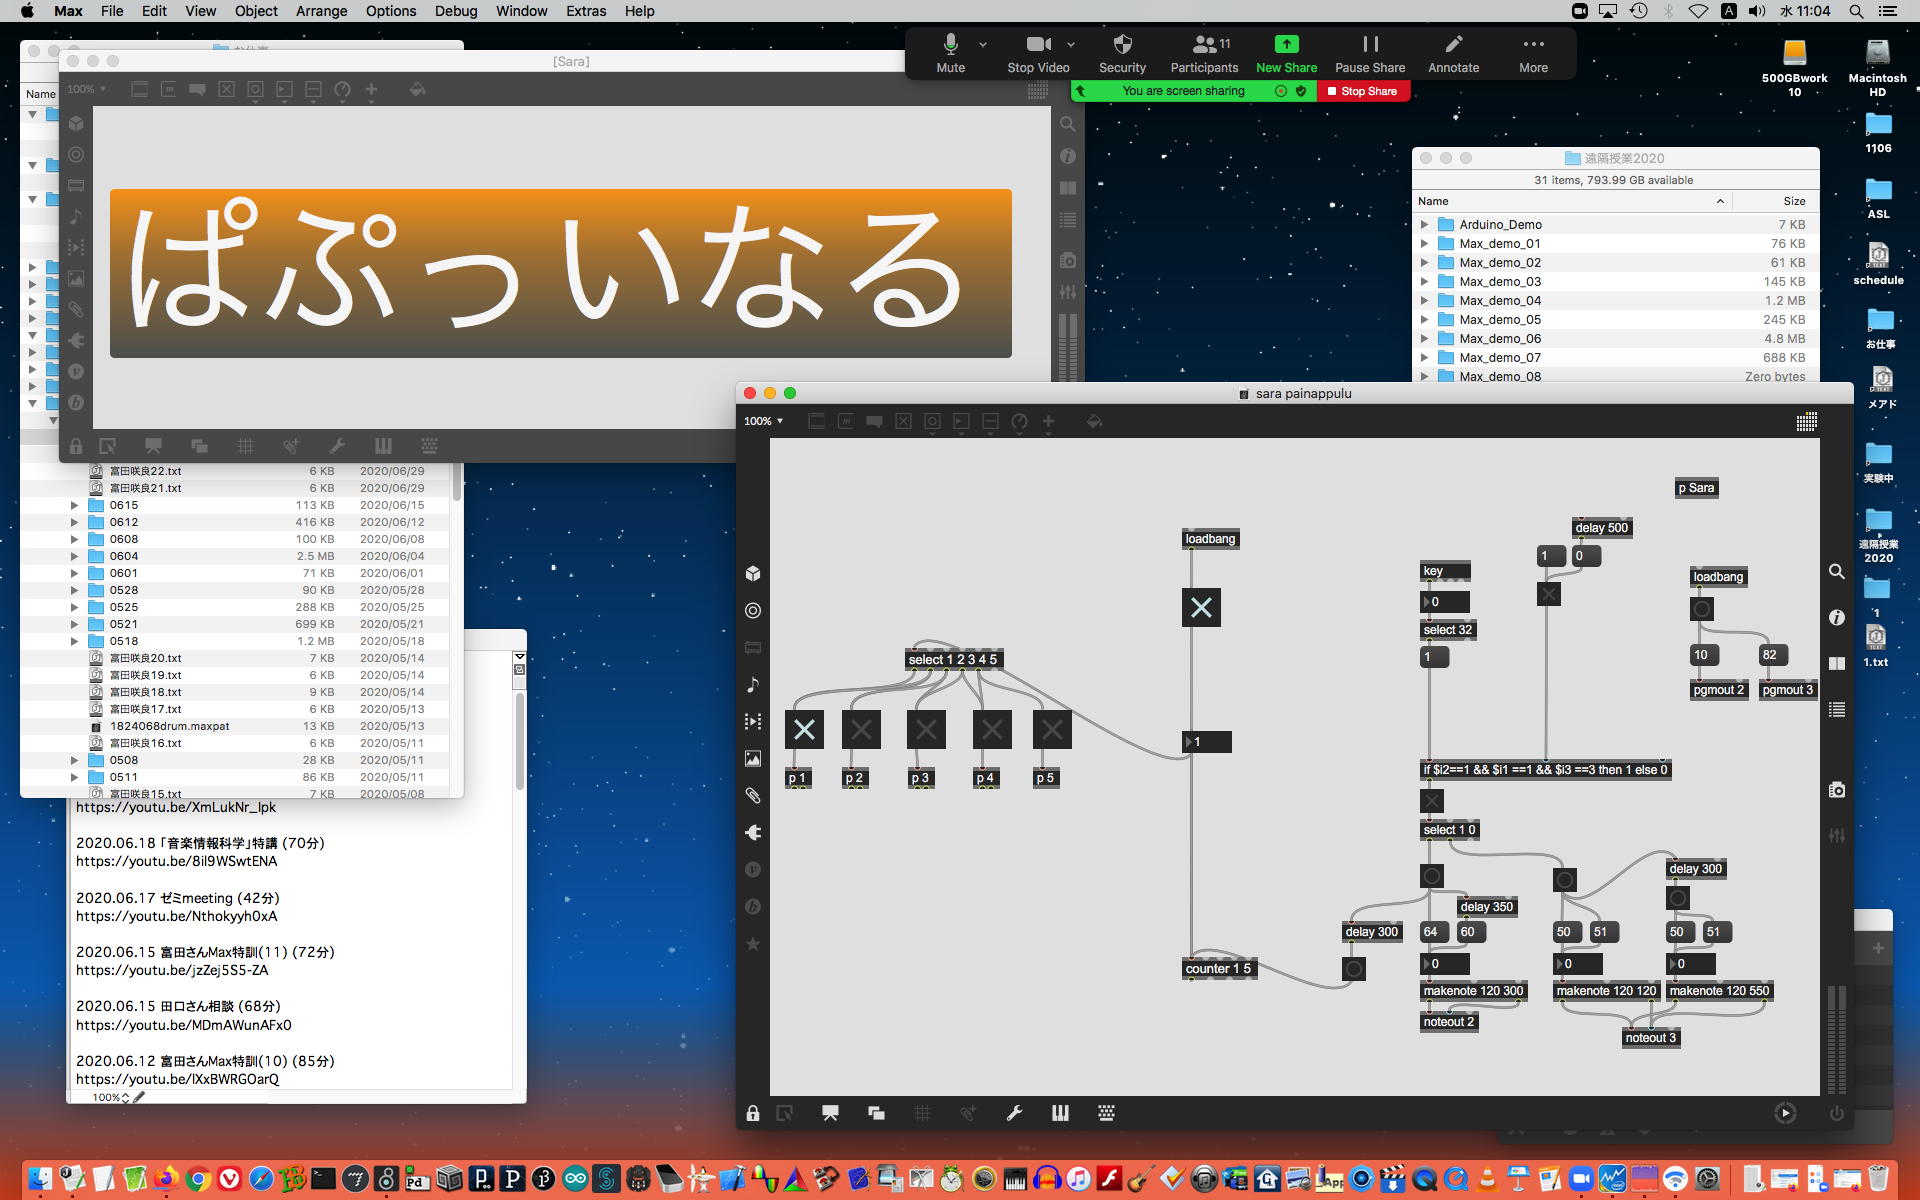Viewport: 1920px width, 1200px height.
Task: Click the message box with value 82
Action: coord(1771,655)
